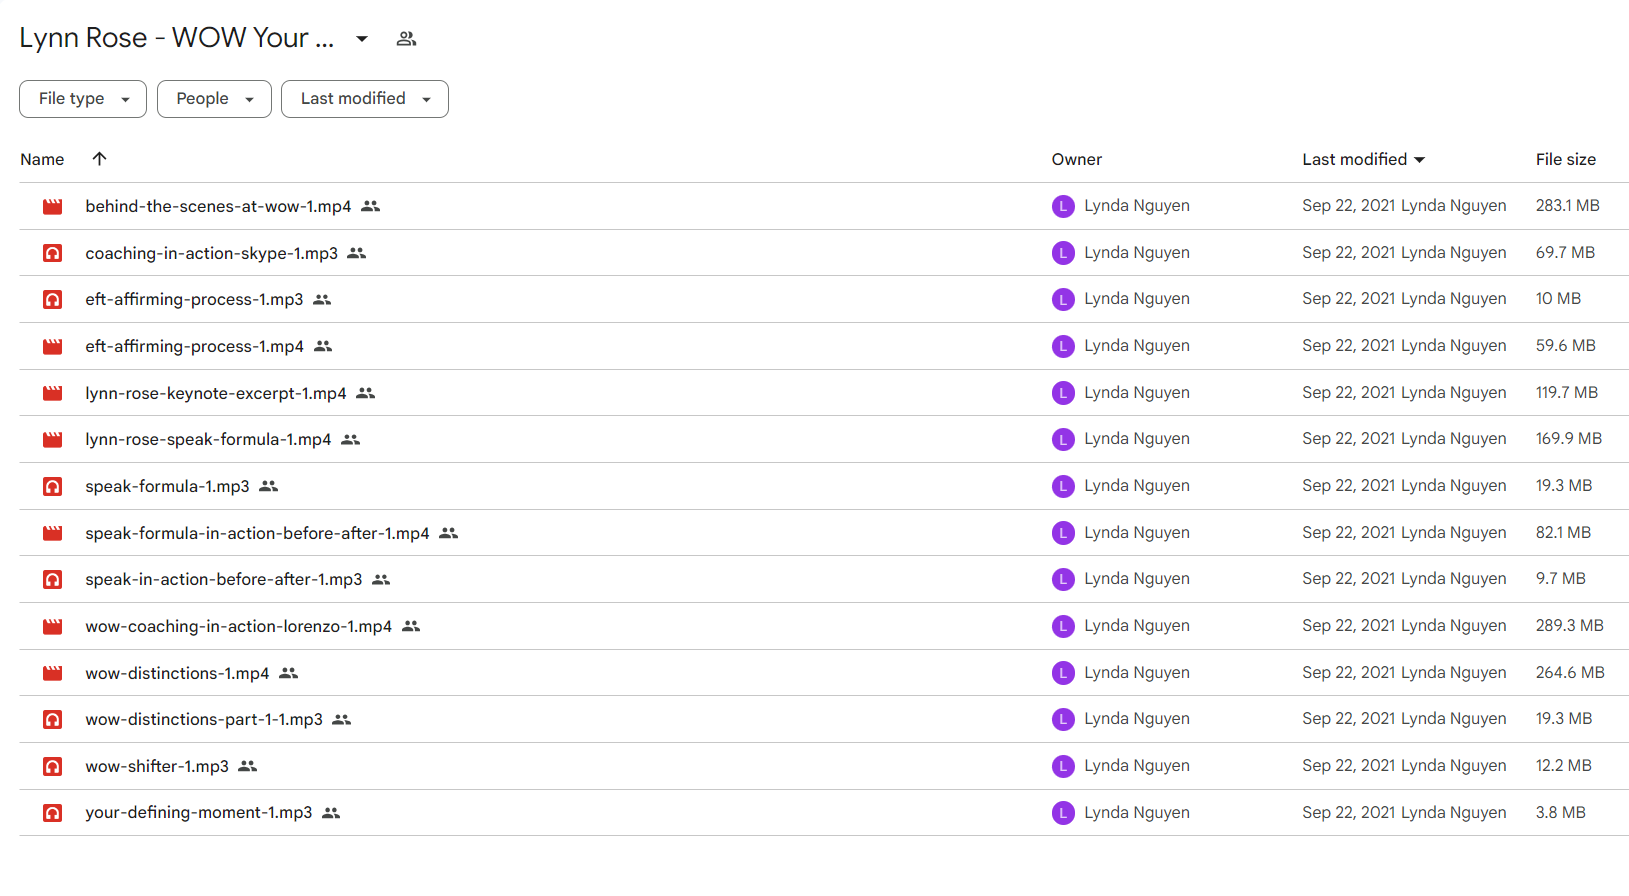Open file speak-formula-1.mp3
This screenshot has height=896, width=1629.
tap(167, 486)
